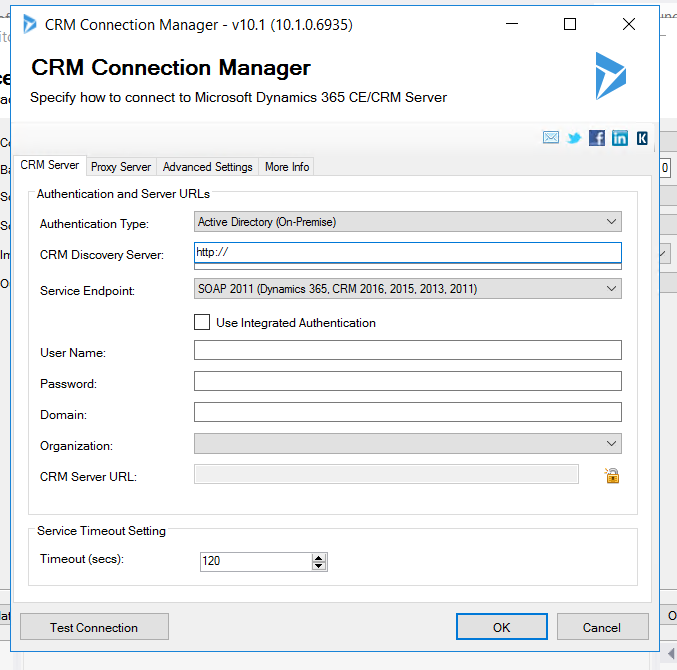Click the title bar application icon
The height and width of the screenshot is (670, 677).
click(x=30, y=24)
